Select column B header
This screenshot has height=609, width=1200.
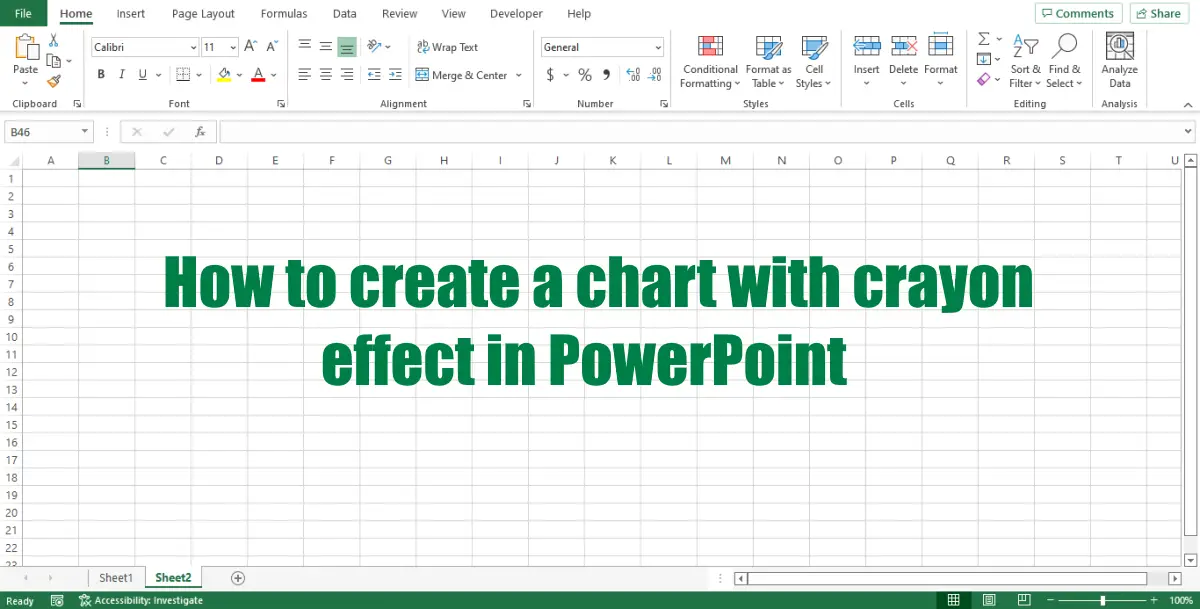coord(106,160)
